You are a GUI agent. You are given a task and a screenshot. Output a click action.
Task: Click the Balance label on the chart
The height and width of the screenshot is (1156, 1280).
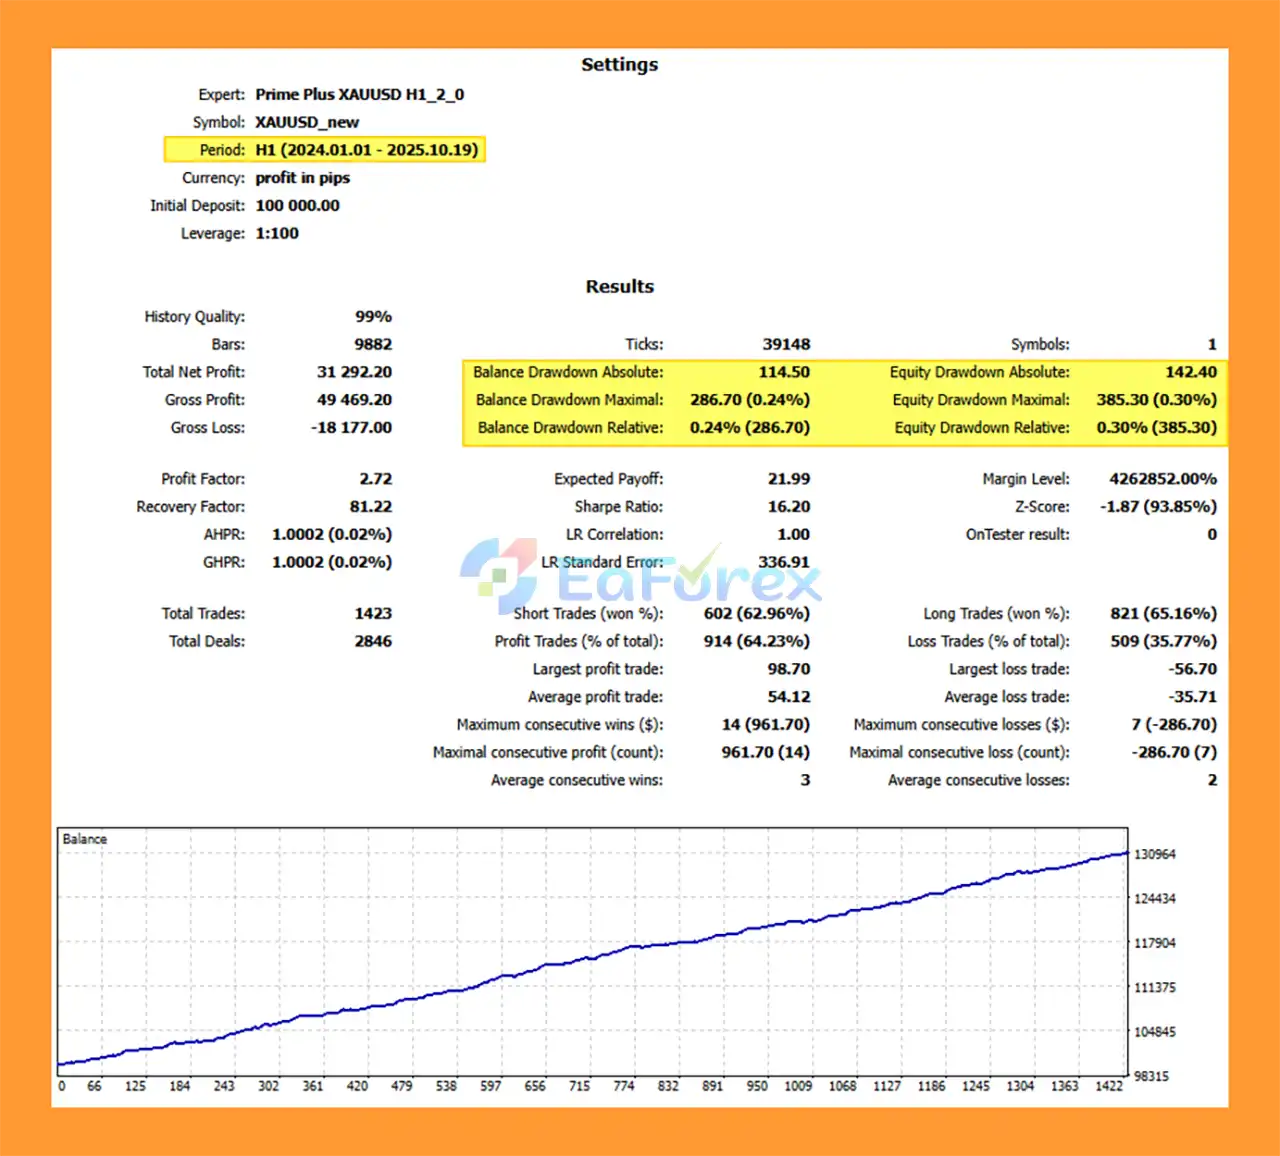84,839
